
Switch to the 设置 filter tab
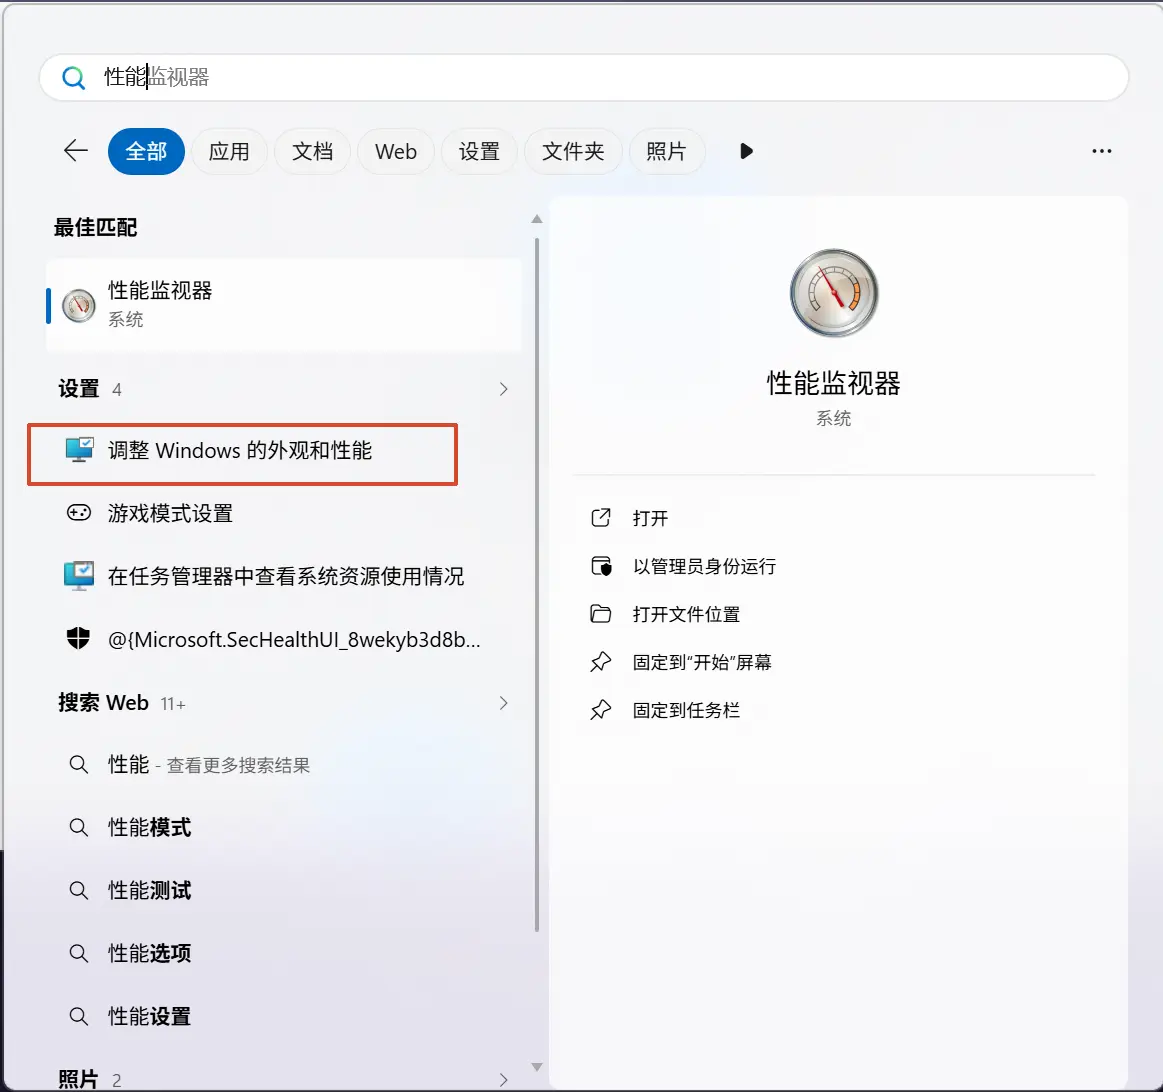(479, 151)
